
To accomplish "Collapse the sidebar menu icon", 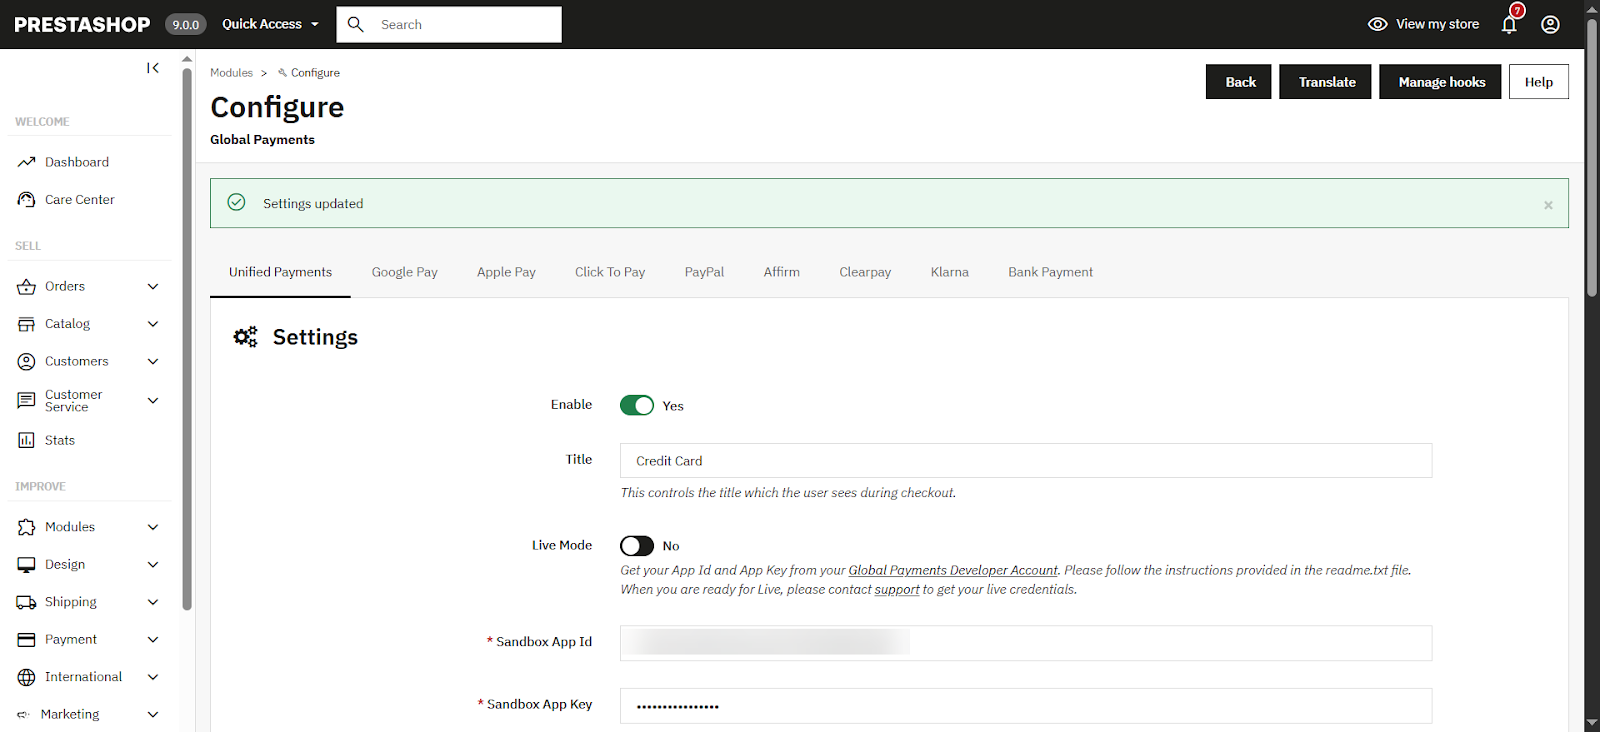I will click(153, 68).
